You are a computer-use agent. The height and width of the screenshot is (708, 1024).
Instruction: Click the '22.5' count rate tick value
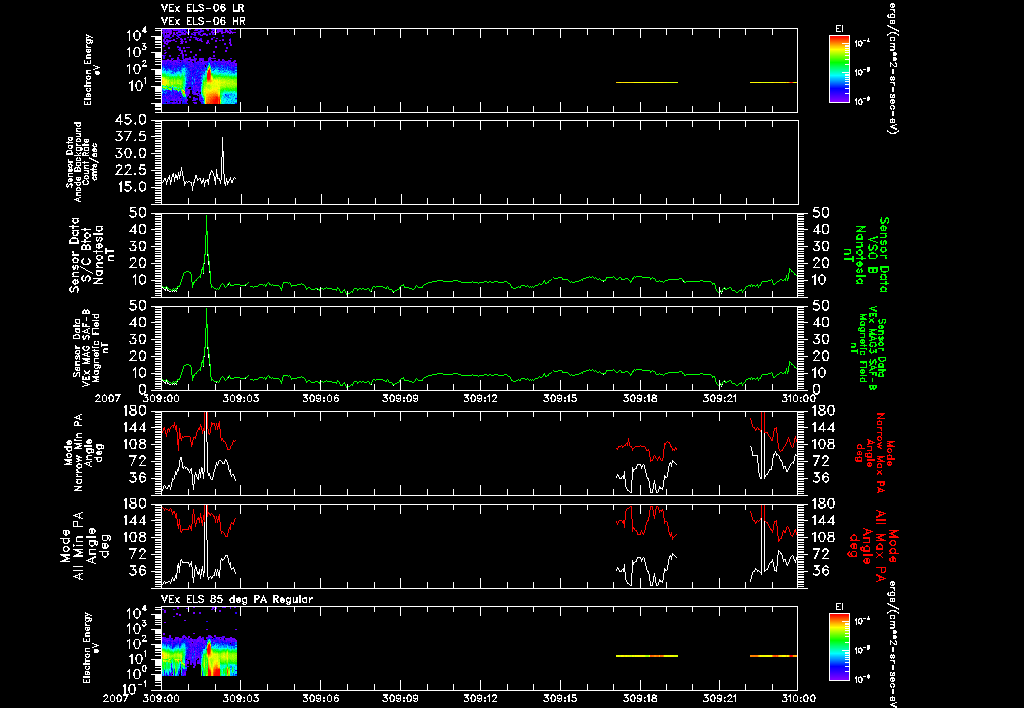click(x=133, y=170)
